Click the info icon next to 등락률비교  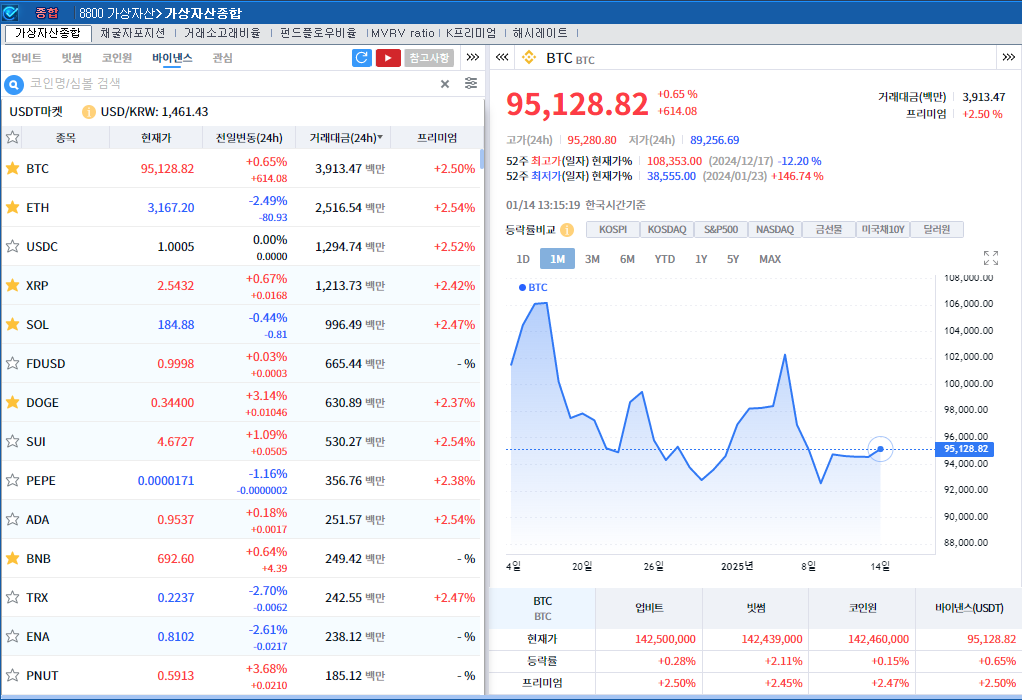565,228
